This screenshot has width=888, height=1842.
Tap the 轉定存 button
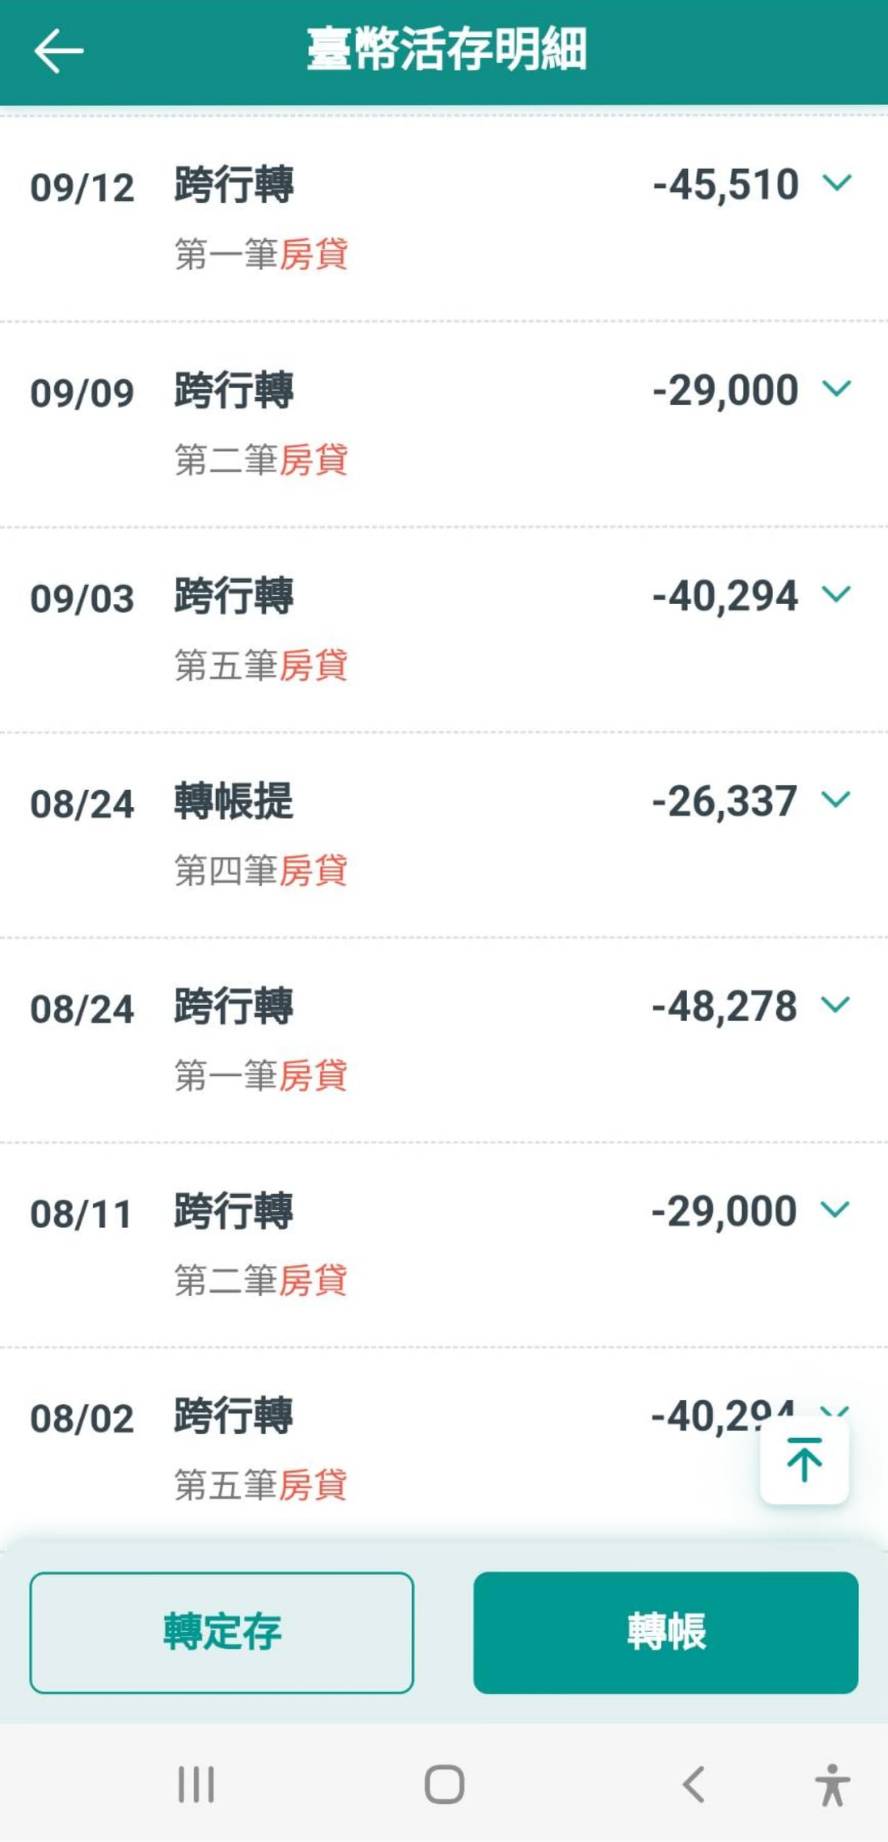(x=222, y=1632)
